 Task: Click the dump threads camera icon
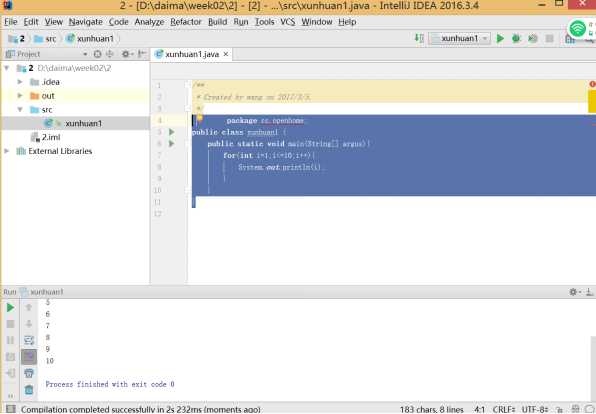(10, 357)
